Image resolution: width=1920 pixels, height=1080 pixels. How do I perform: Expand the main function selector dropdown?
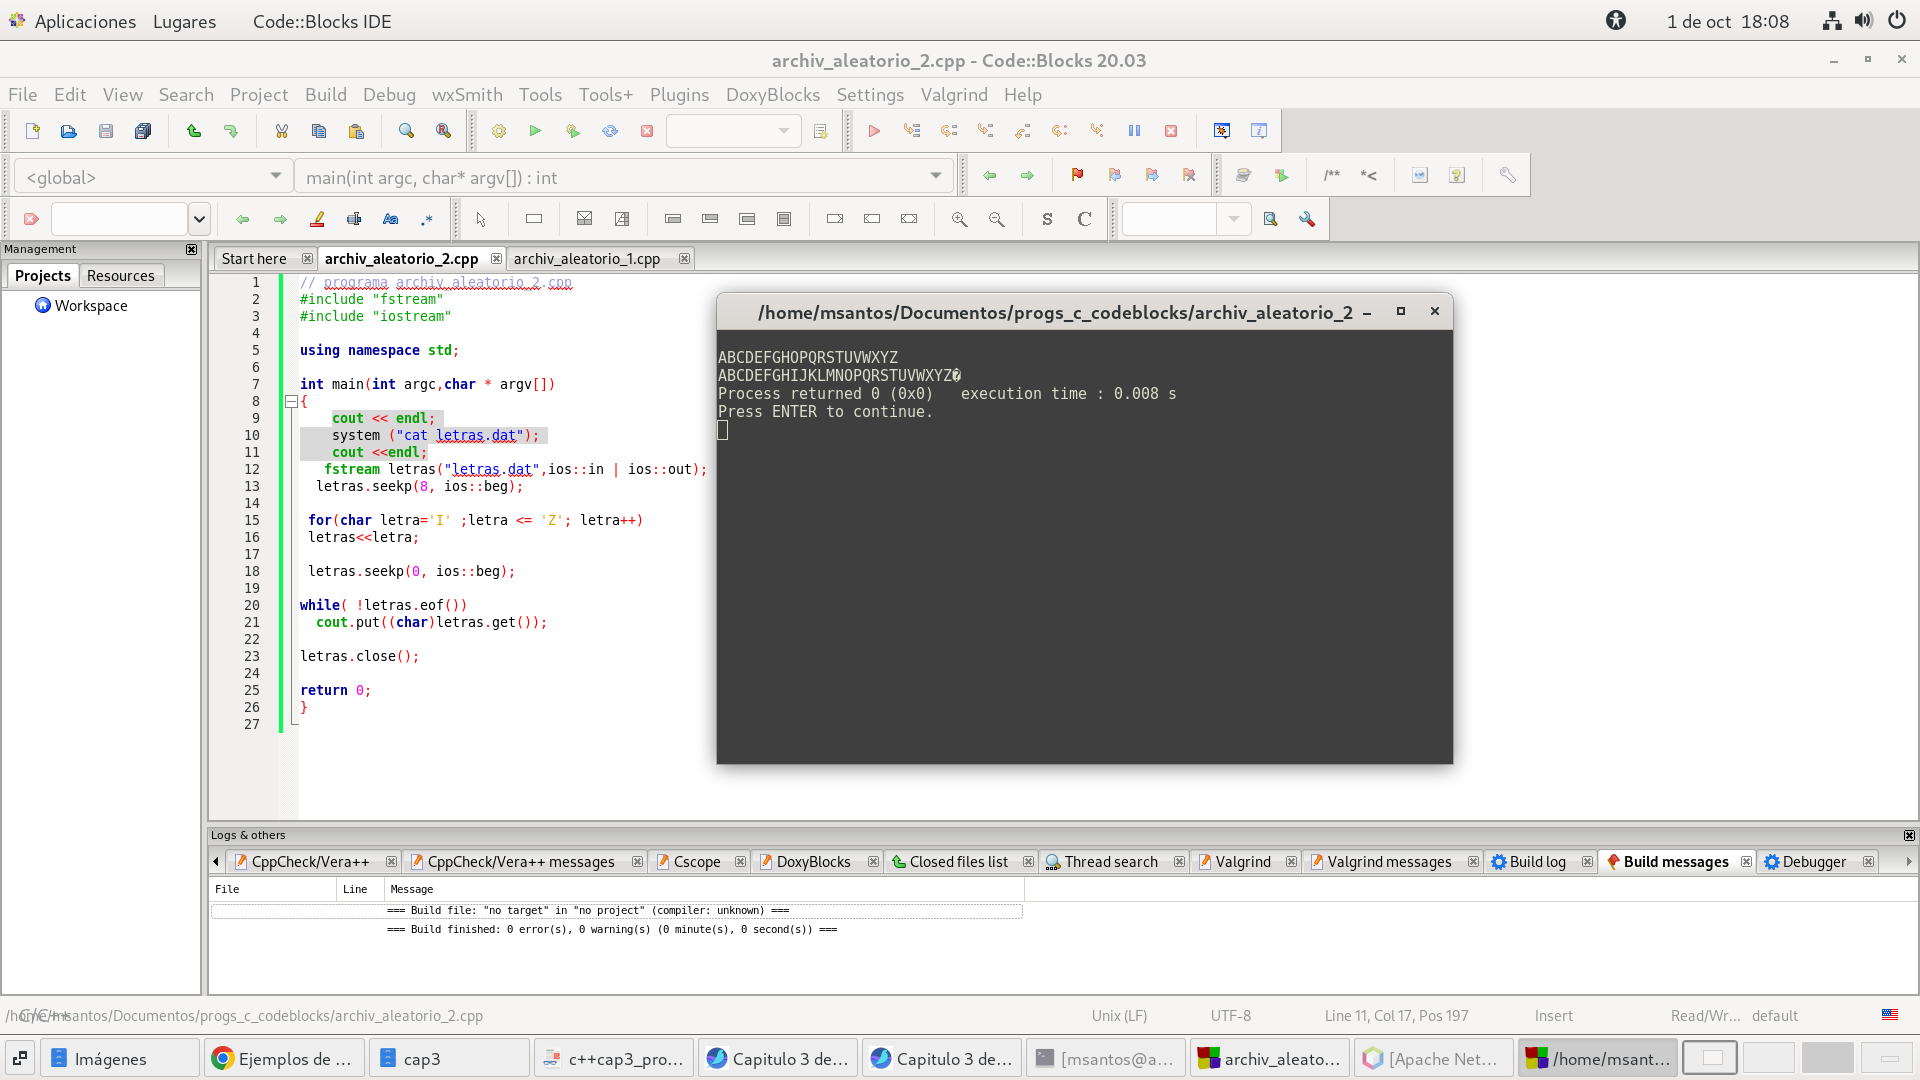click(x=935, y=176)
